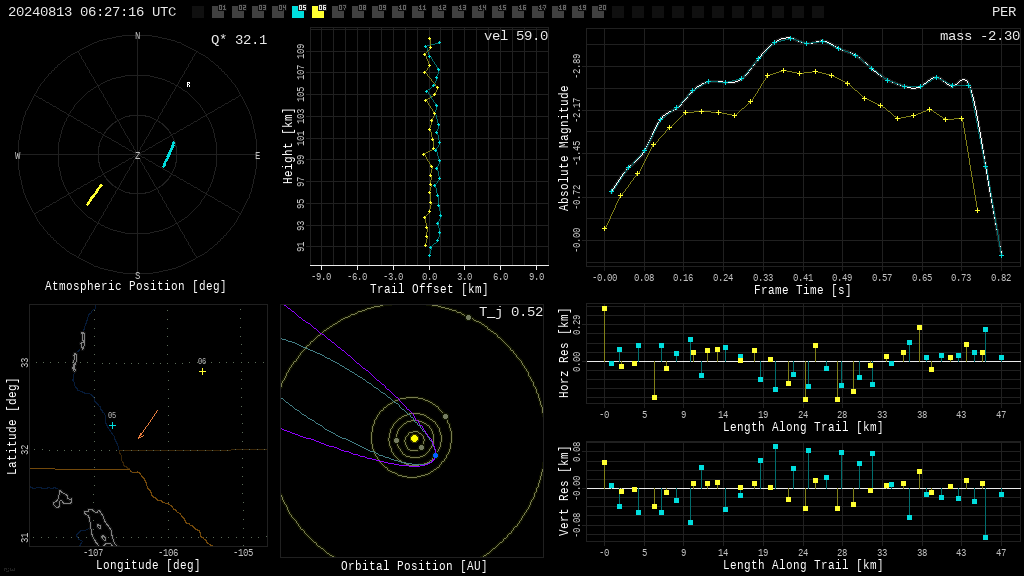Click the cyan trail in atmospheric position plot
The width and height of the screenshot is (1024, 576).
[x=169, y=154]
